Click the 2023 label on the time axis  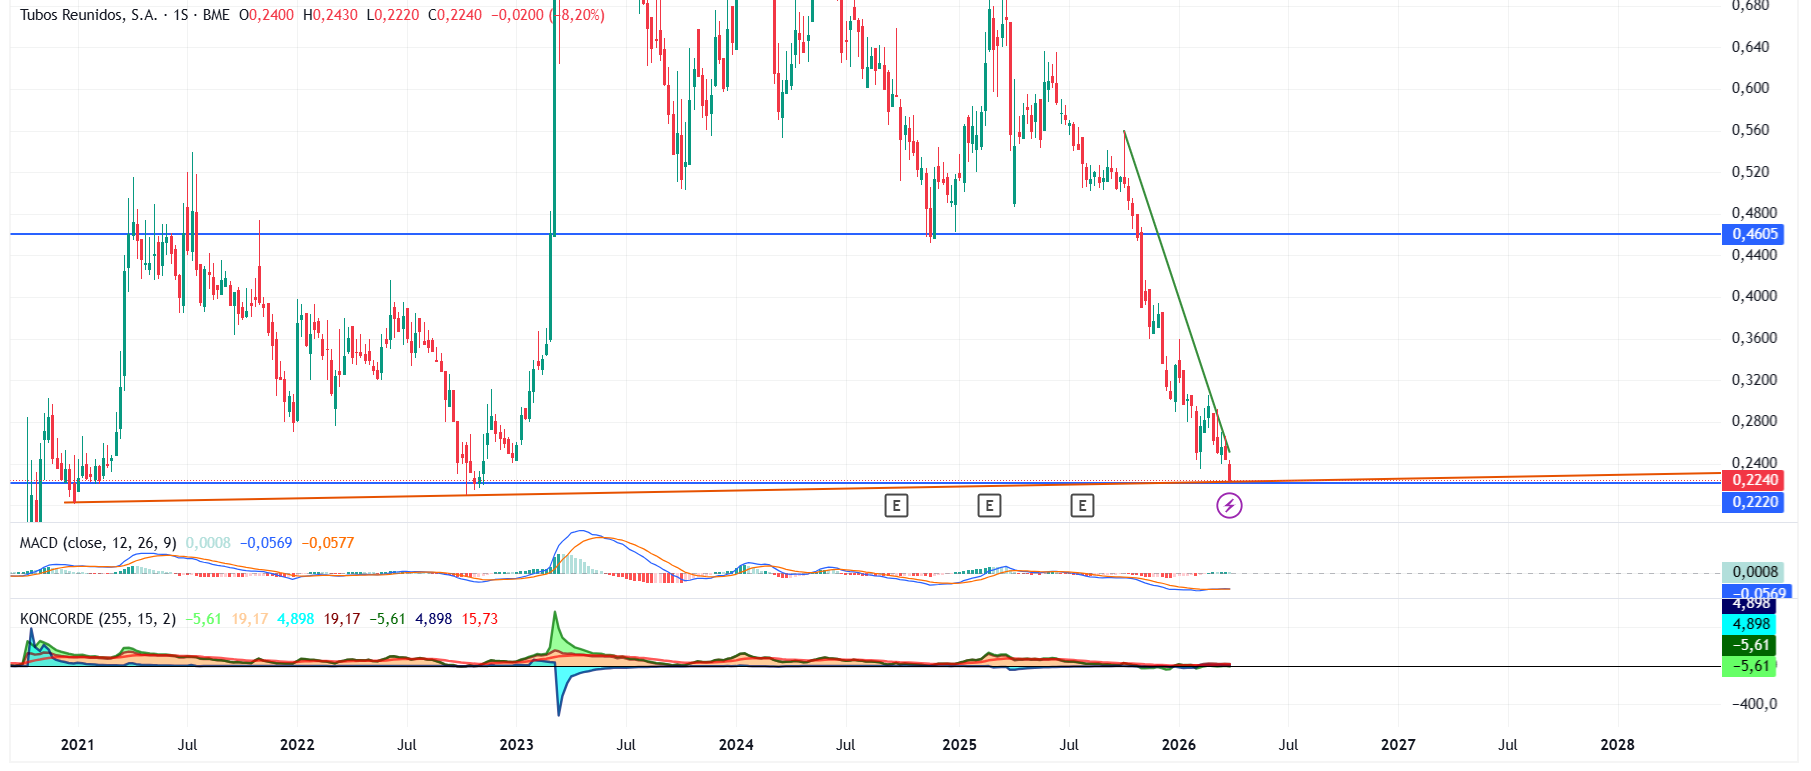(516, 745)
